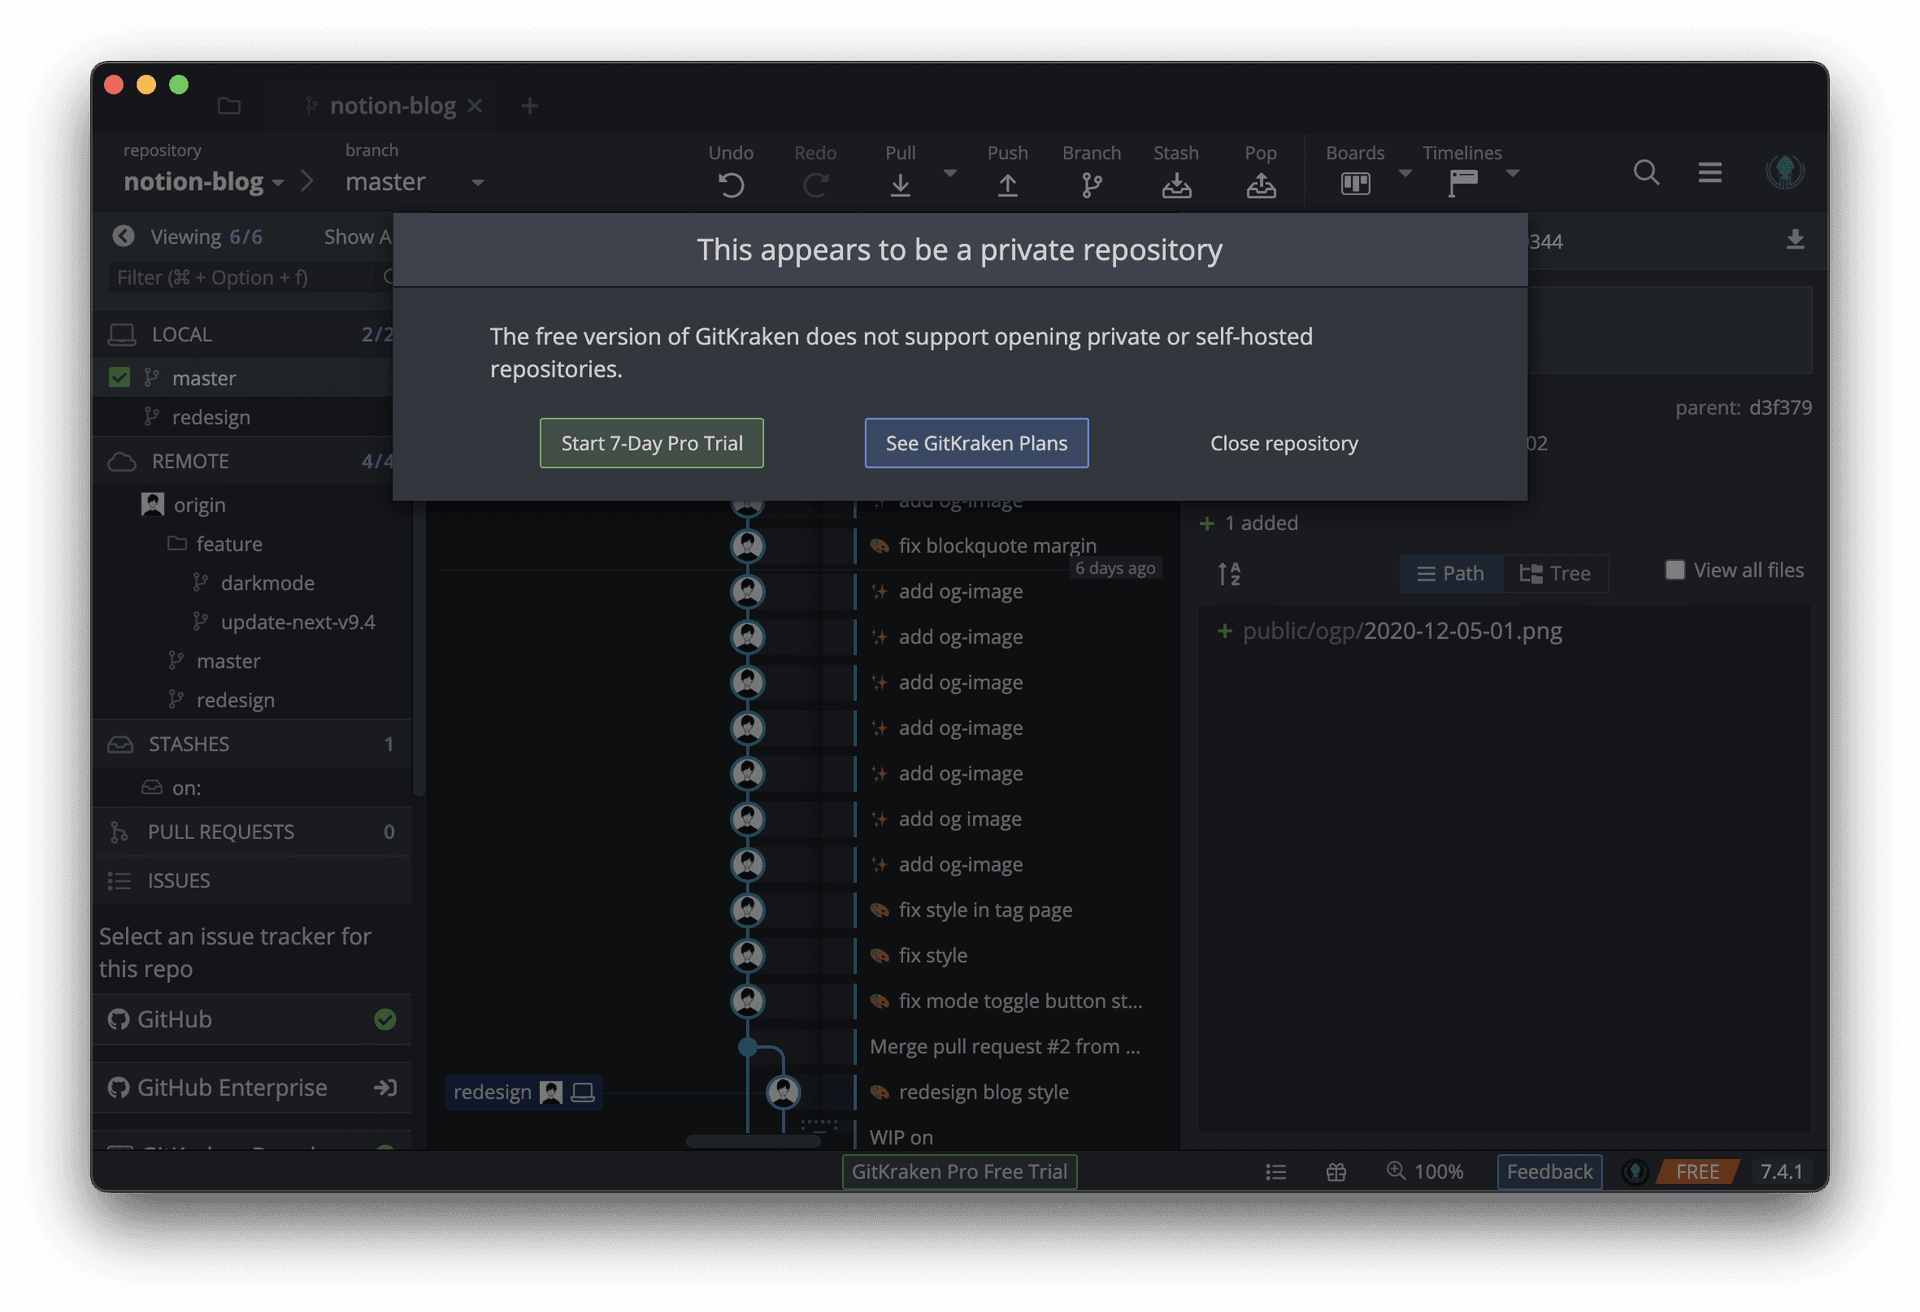Click the gift icon in status bar
Viewport: 1920px width, 1312px height.
[x=1336, y=1171]
